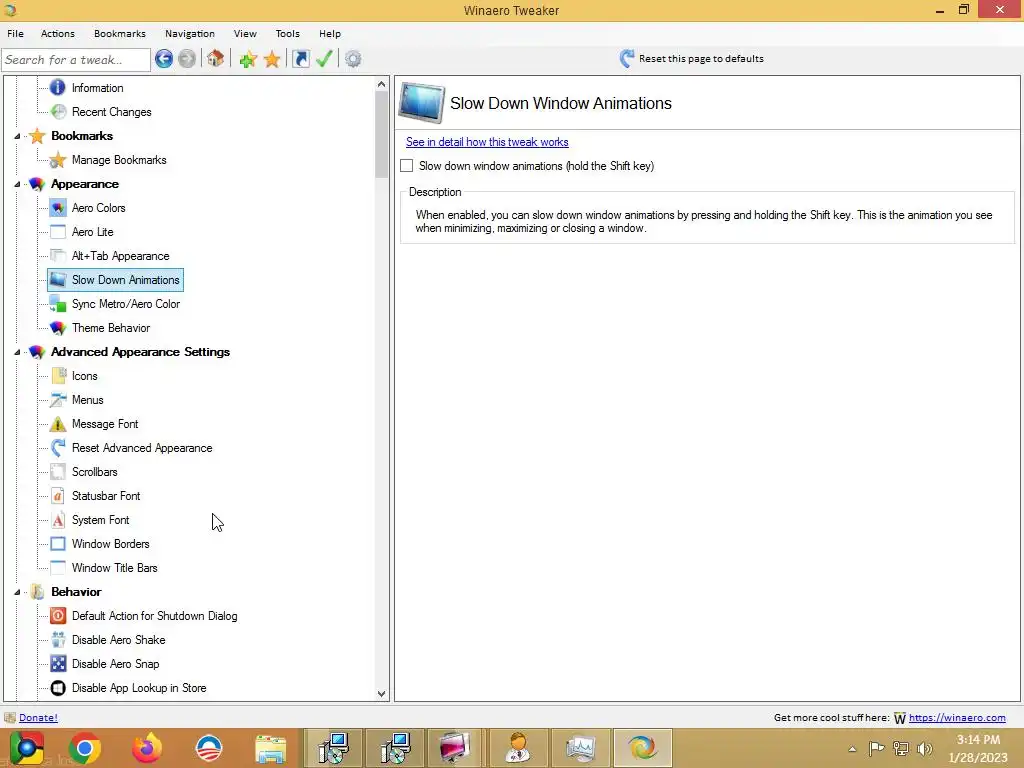Open the home page icon in toolbar
1024x768 pixels.
pos(216,59)
